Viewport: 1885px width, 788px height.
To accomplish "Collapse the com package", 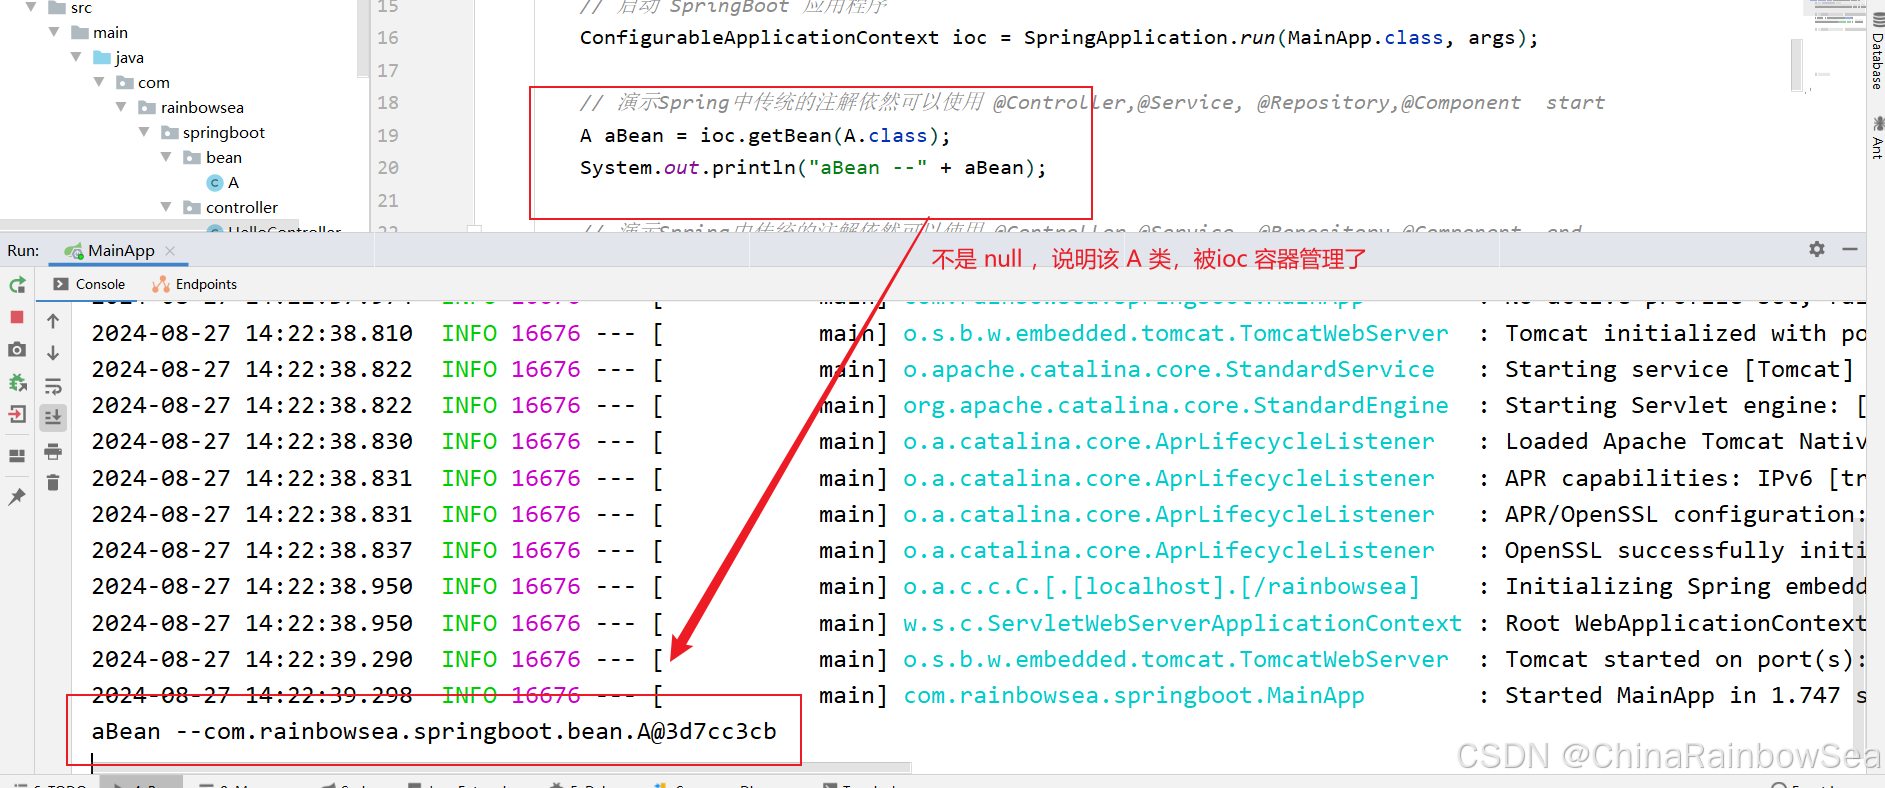I will [99, 82].
